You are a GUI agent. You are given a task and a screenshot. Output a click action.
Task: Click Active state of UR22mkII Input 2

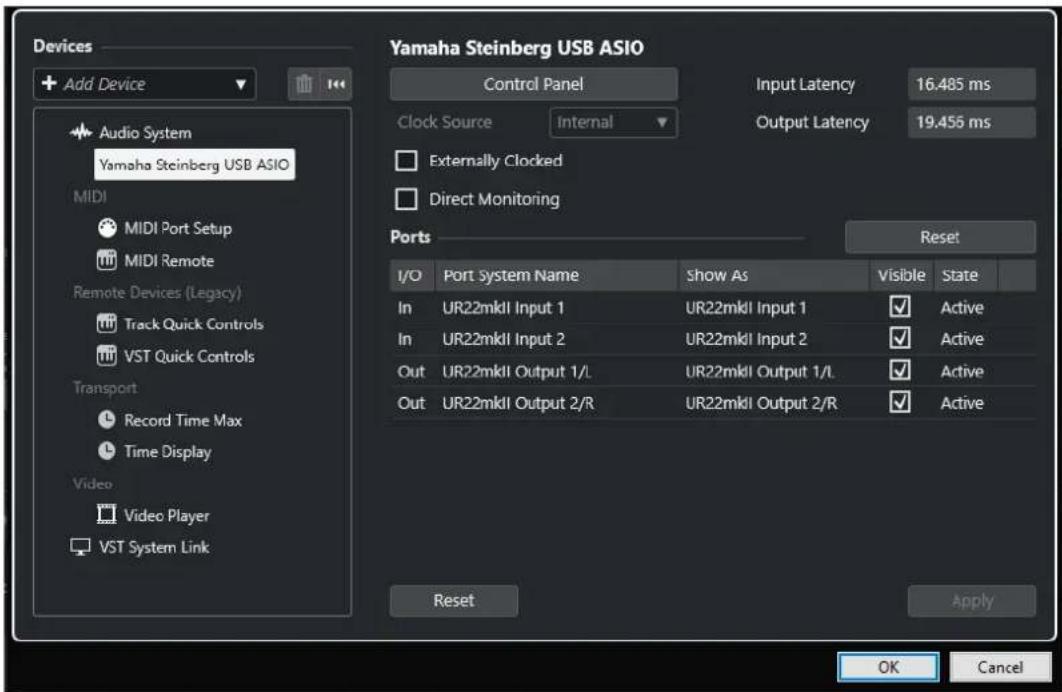(962, 339)
